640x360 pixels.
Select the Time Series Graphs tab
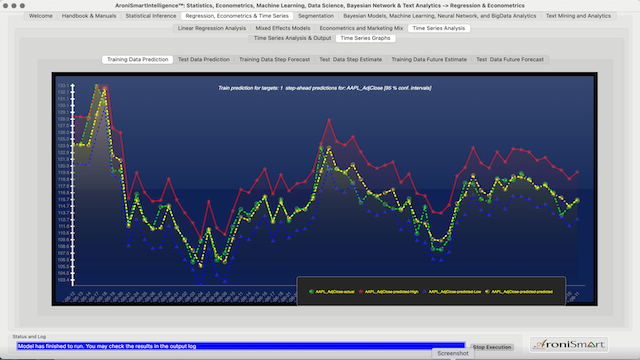[365, 38]
